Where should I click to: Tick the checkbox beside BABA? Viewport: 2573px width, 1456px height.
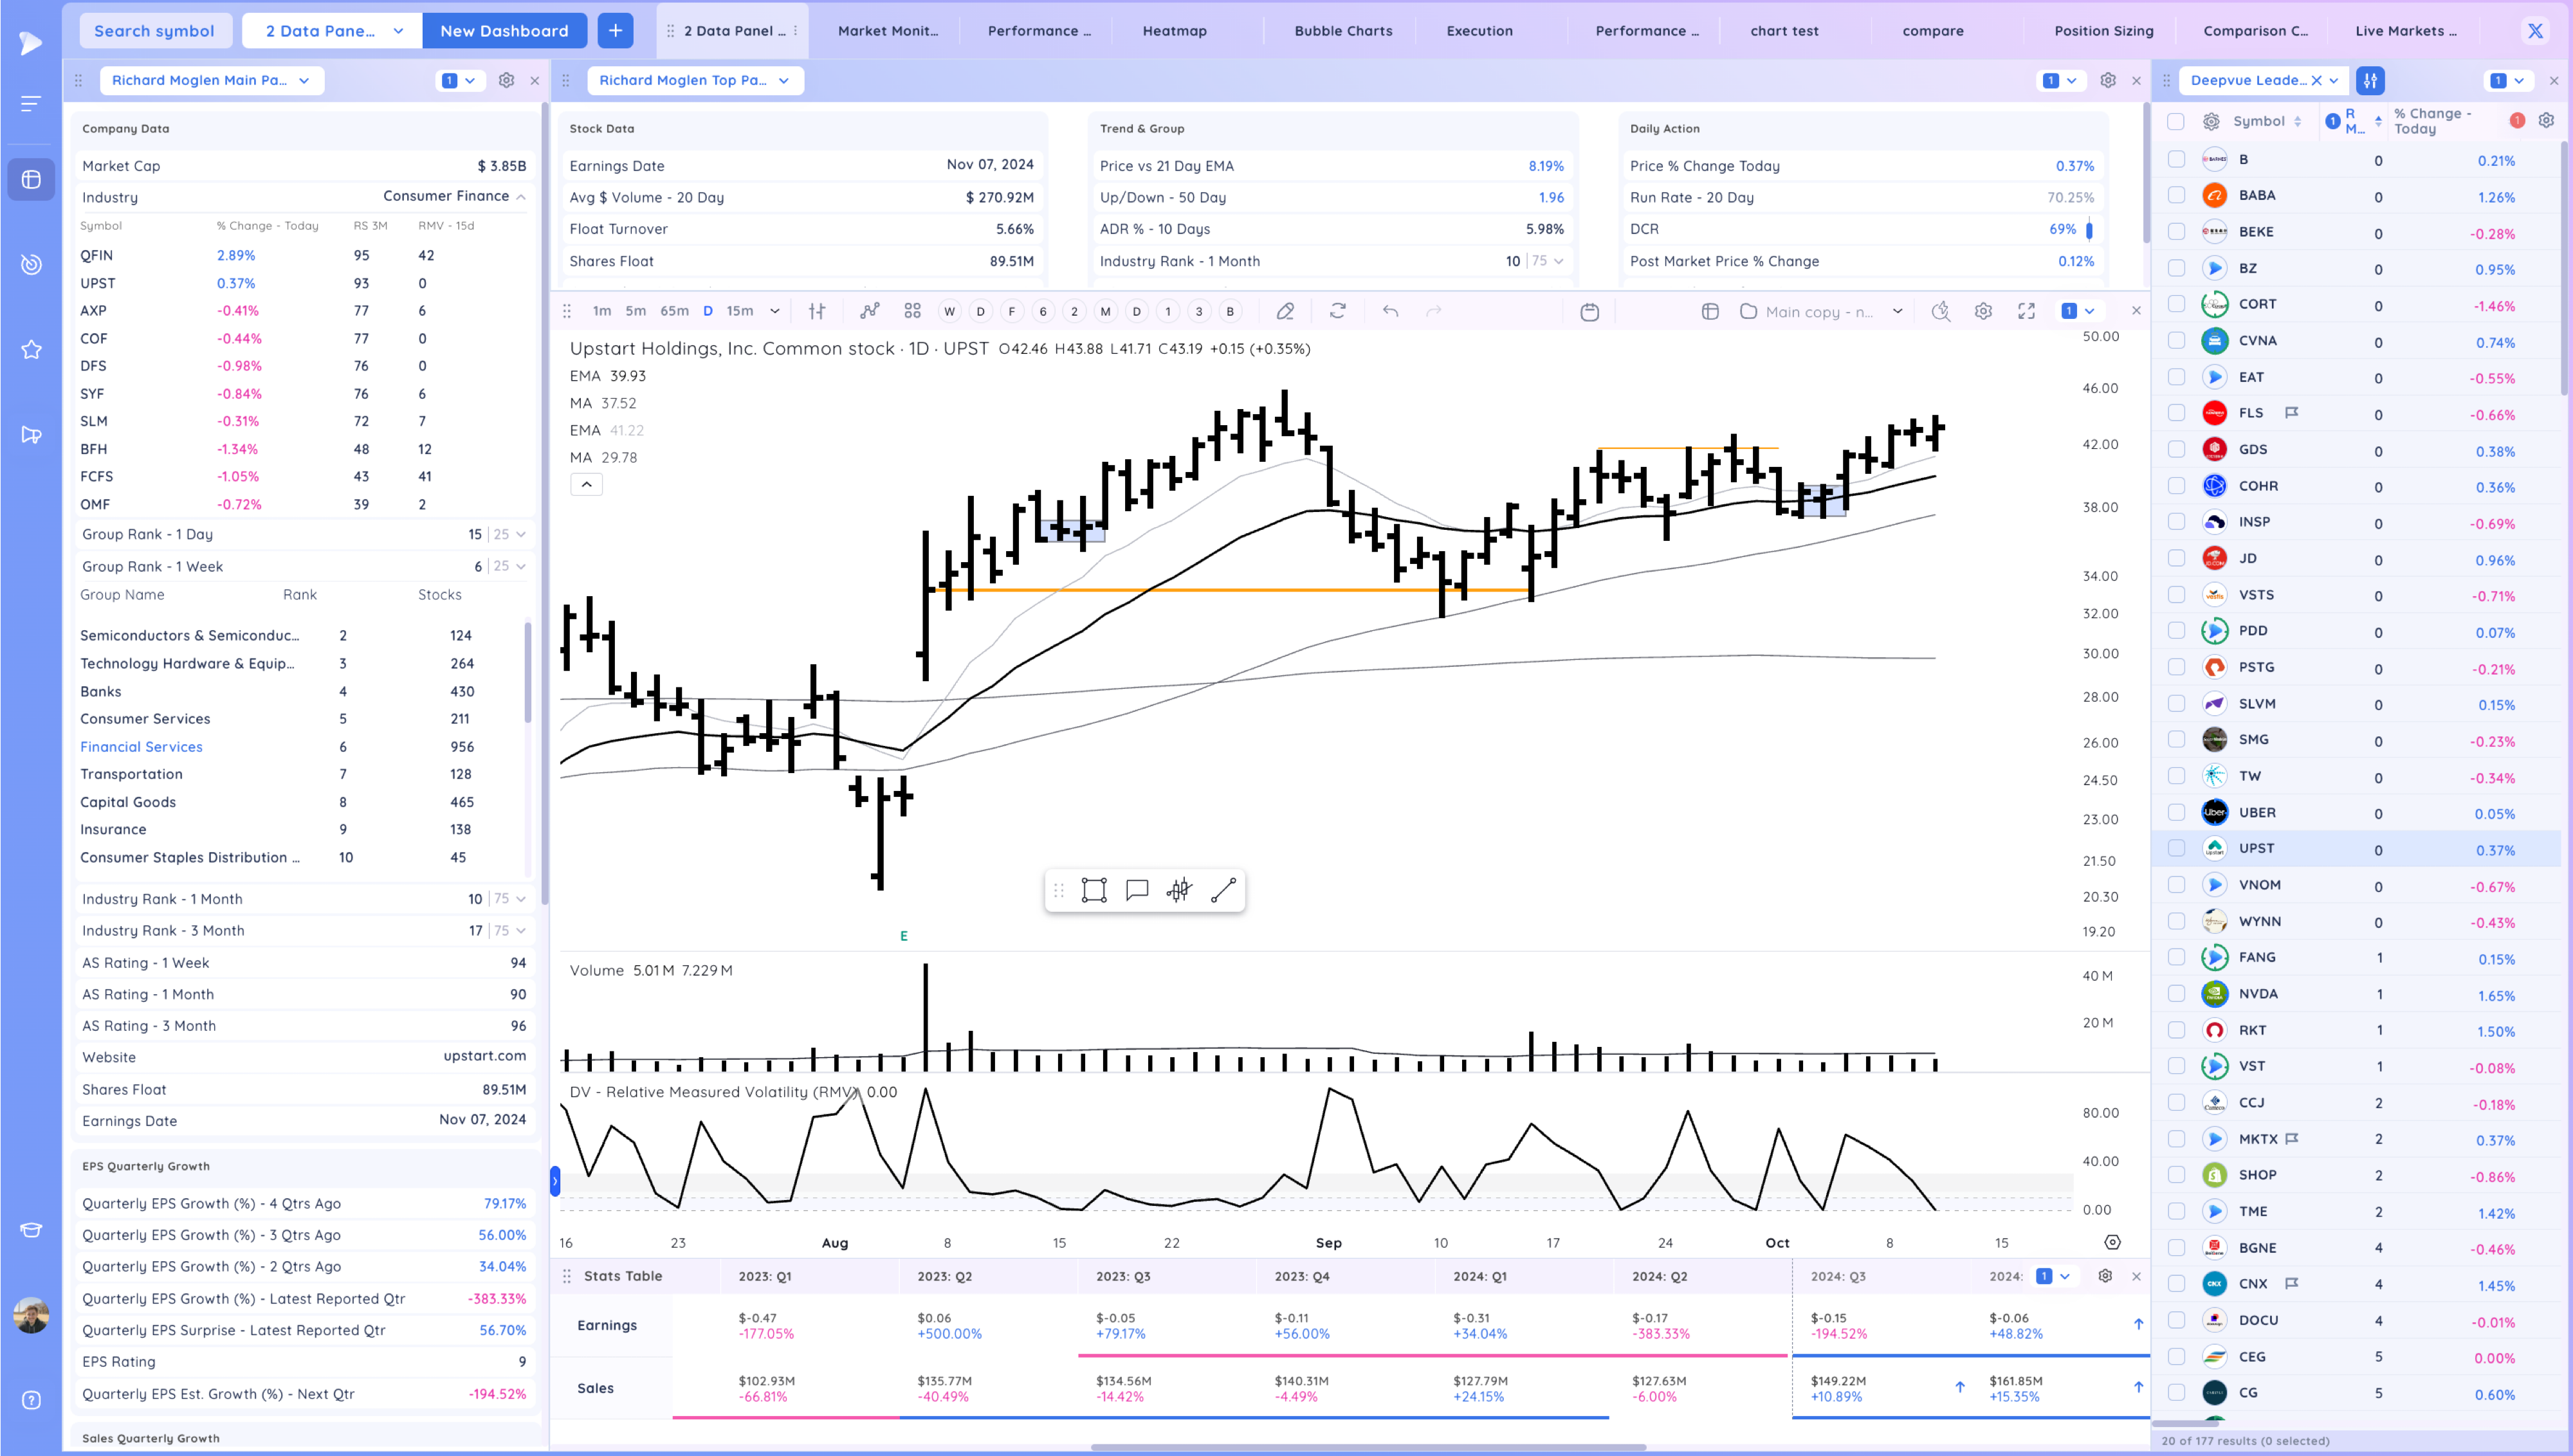pos(2176,195)
